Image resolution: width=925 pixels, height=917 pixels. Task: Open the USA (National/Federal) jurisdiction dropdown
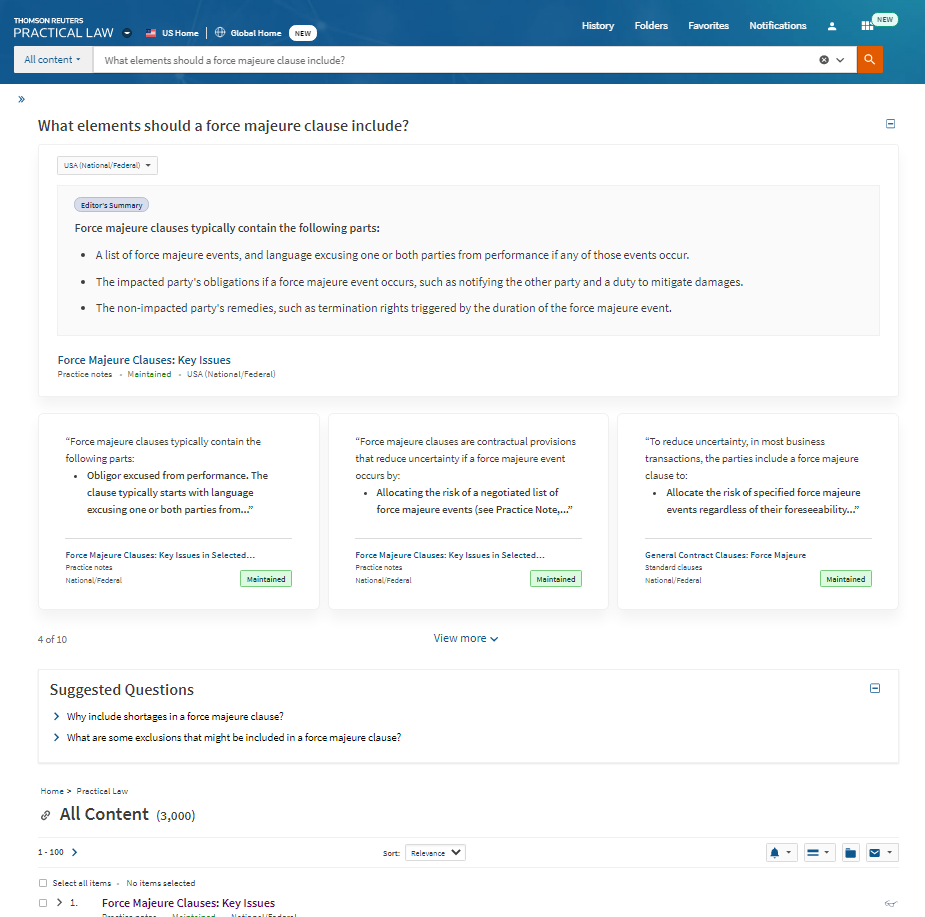click(107, 165)
